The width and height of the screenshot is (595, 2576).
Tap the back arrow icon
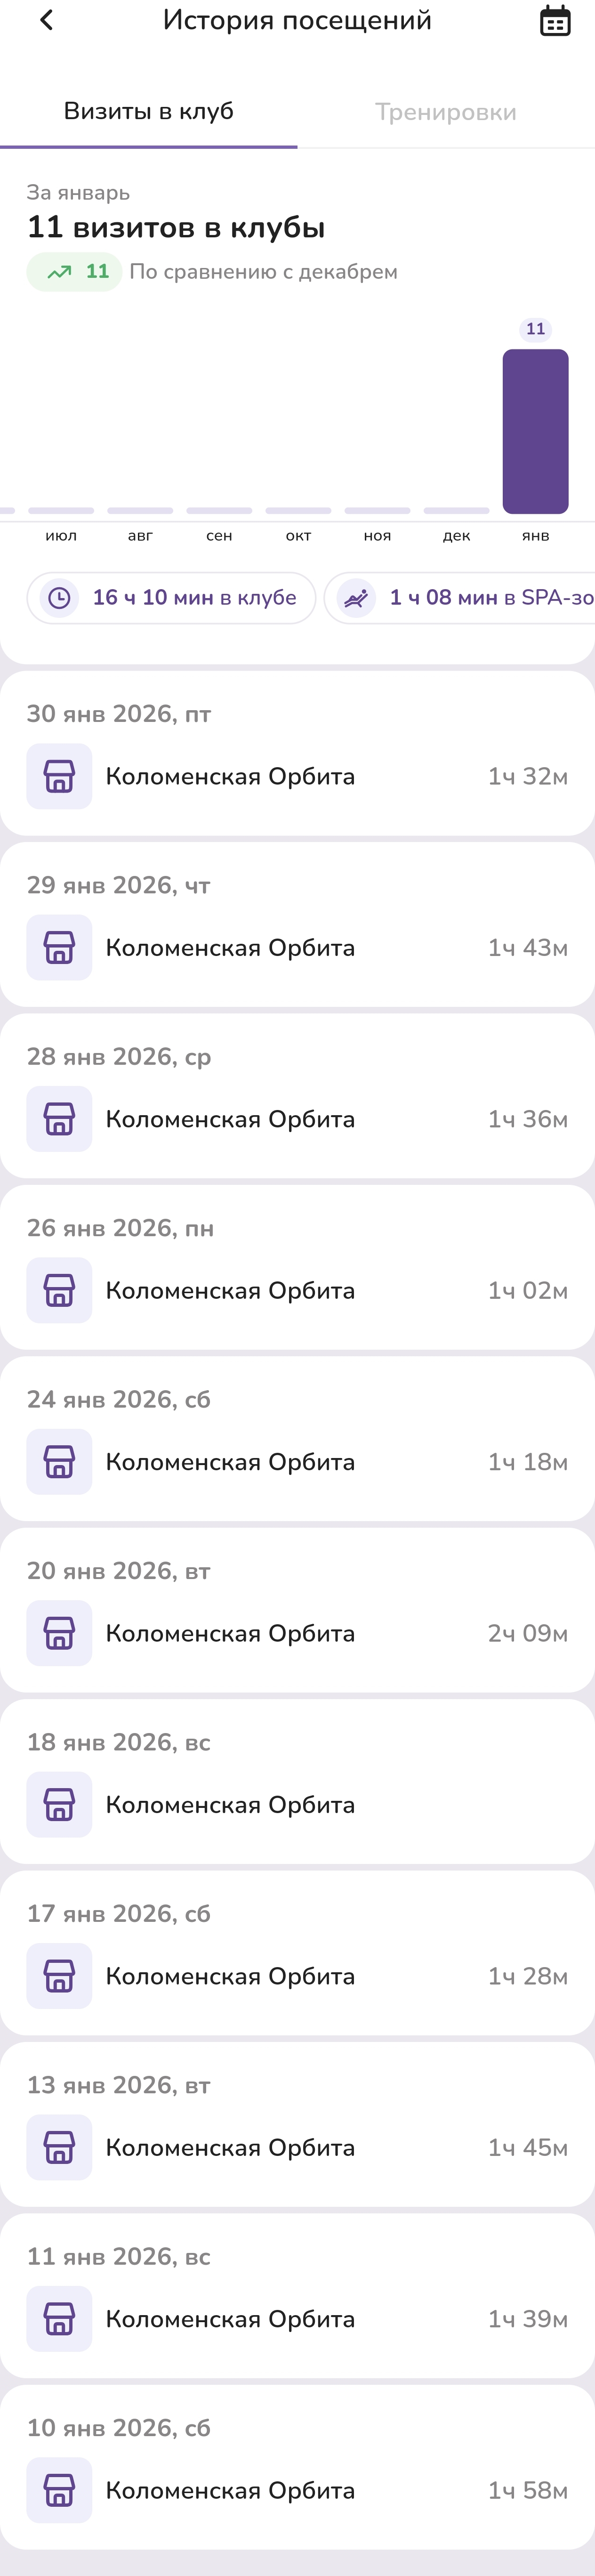point(46,20)
